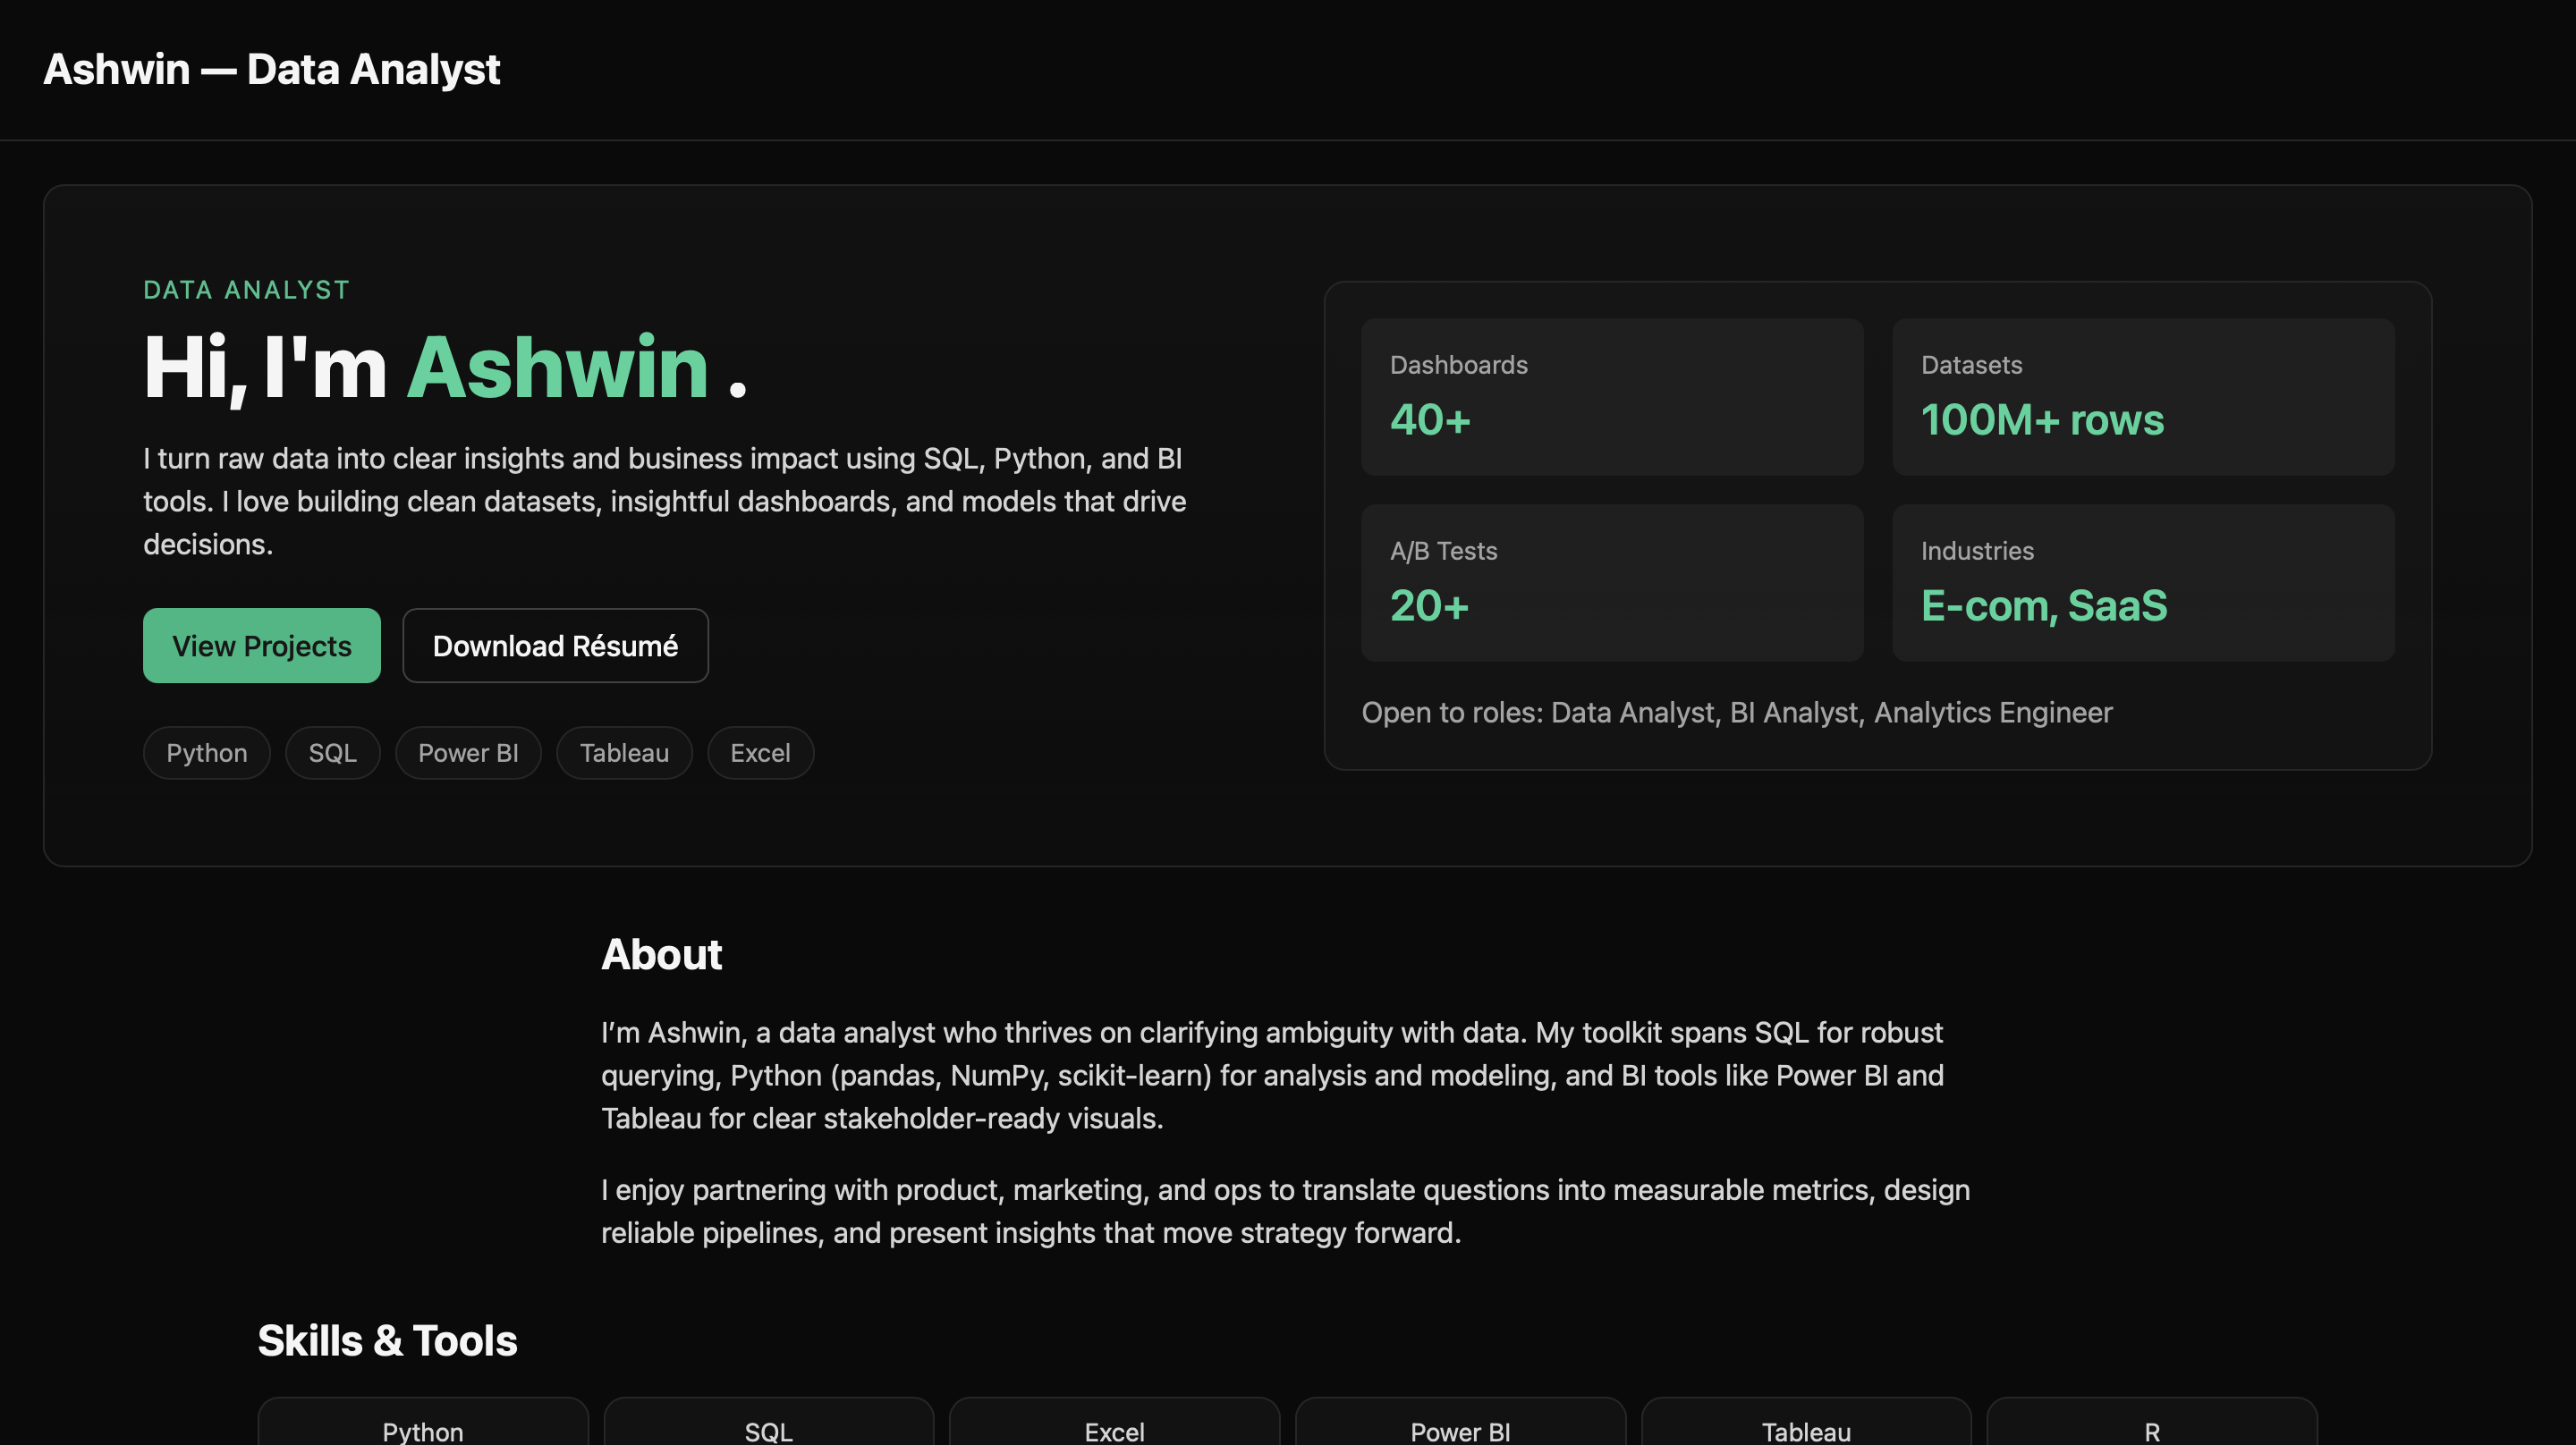
Task: Click the View Projects button
Action: (261, 646)
